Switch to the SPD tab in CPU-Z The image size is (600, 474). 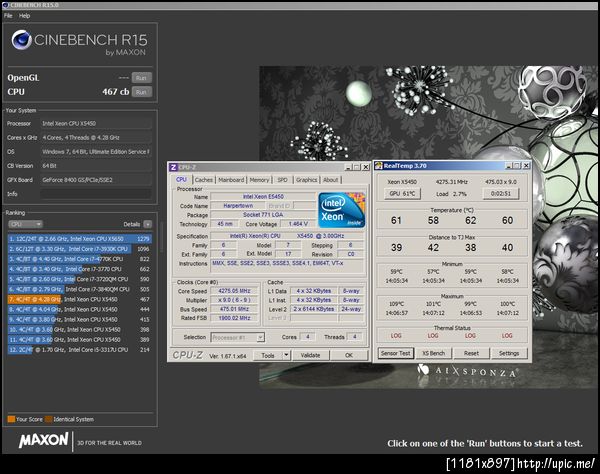point(282,180)
